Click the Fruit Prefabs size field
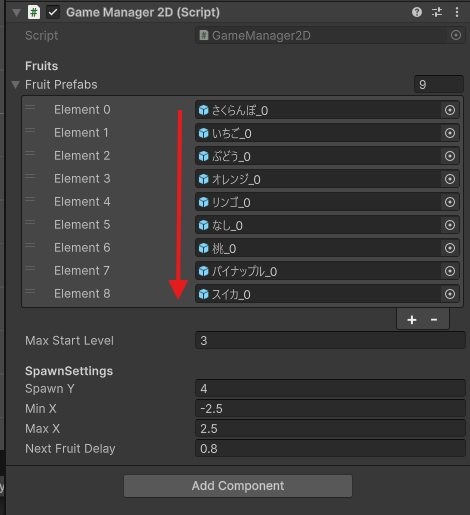This screenshot has height=515, width=470. [x=439, y=84]
